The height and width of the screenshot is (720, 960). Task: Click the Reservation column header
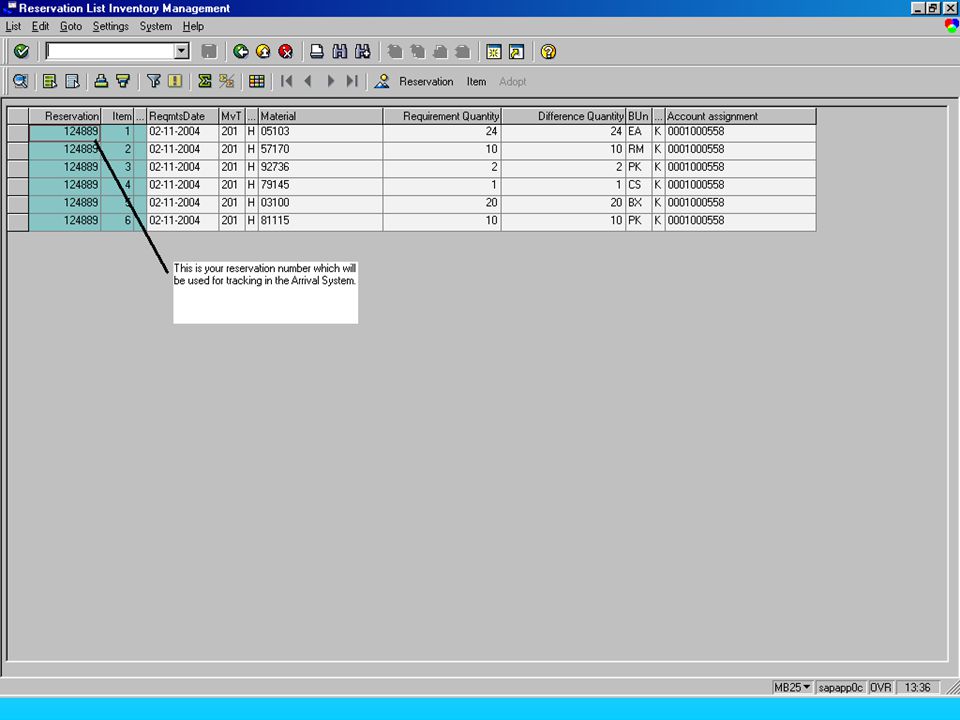click(65, 116)
